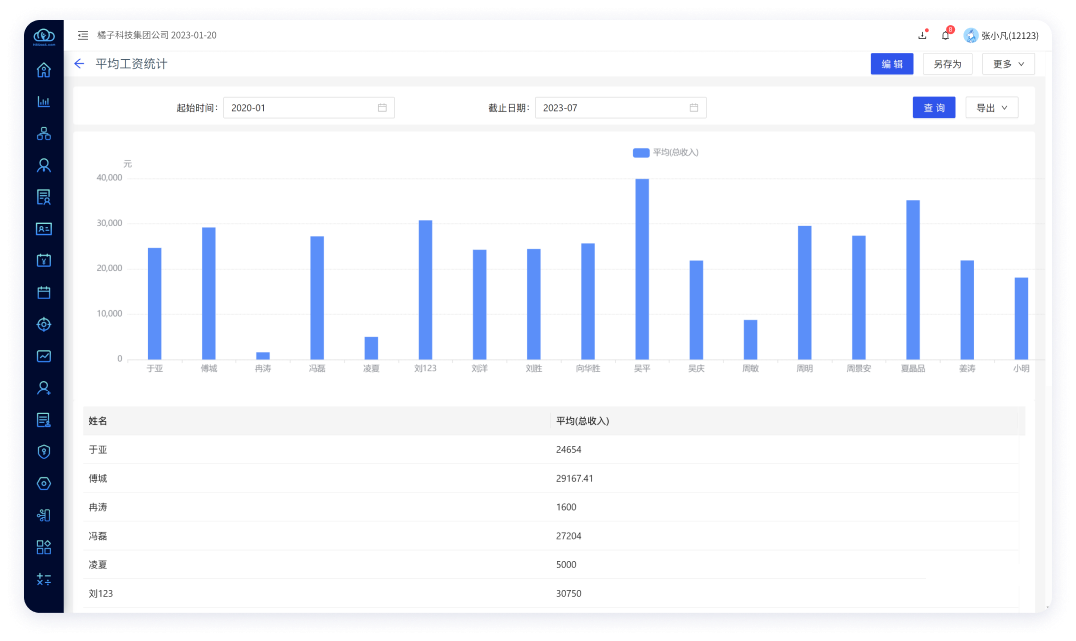The image size is (1076, 641).
Task: Open the organization structure sidebar icon
Action: pos(44,134)
